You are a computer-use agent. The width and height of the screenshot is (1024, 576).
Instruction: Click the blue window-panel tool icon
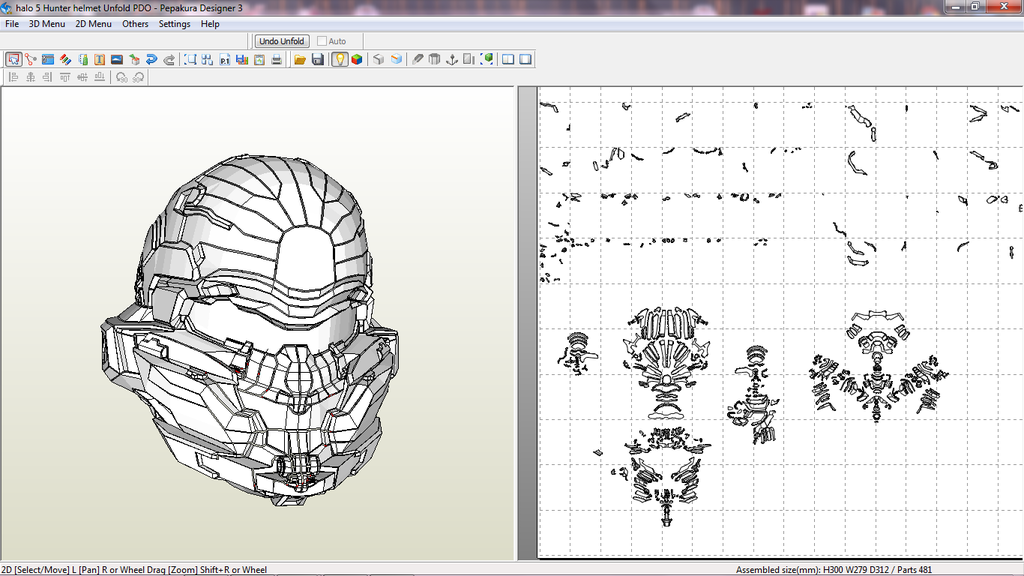(x=48, y=59)
